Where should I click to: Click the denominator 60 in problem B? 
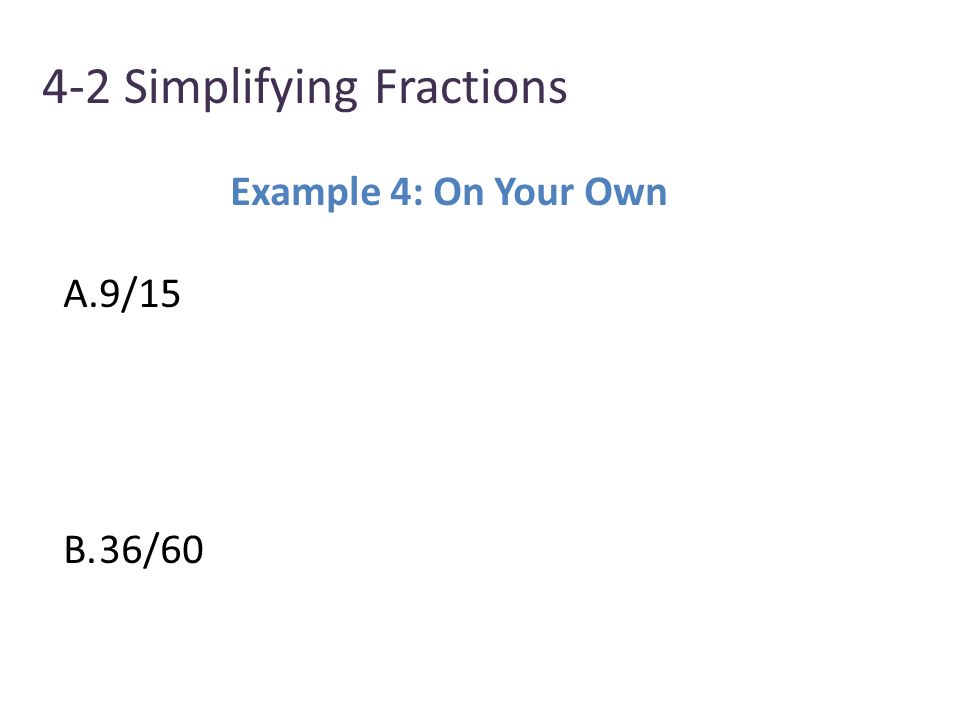point(182,550)
